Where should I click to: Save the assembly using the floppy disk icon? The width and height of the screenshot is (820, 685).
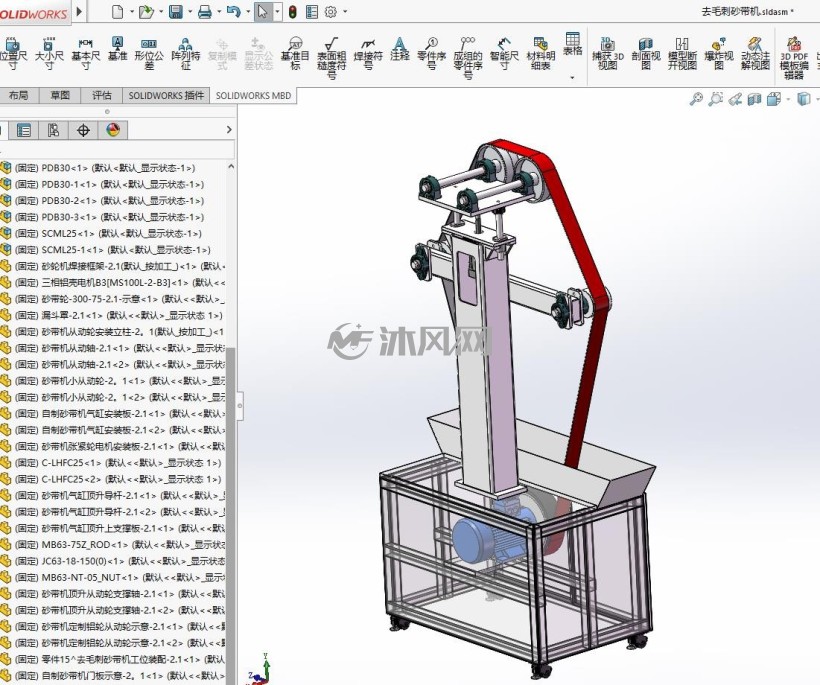[176, 12]
